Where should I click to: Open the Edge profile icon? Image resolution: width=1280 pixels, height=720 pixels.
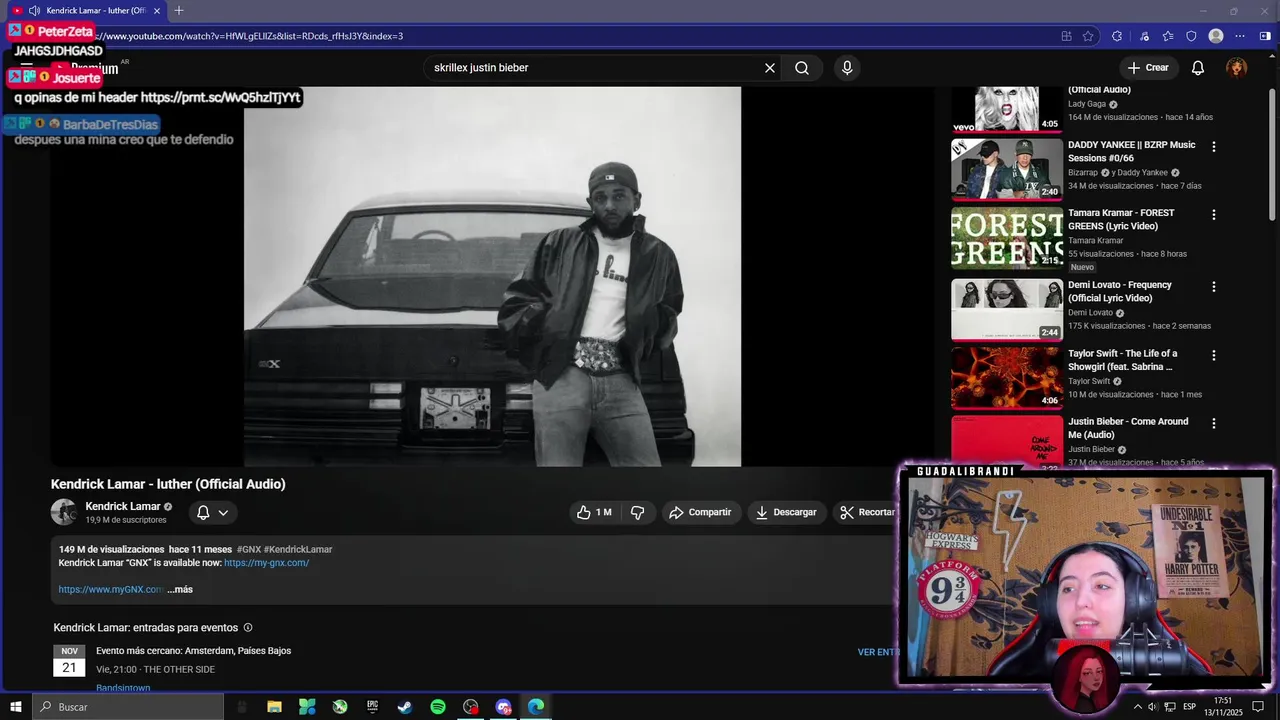point(1216,36)
